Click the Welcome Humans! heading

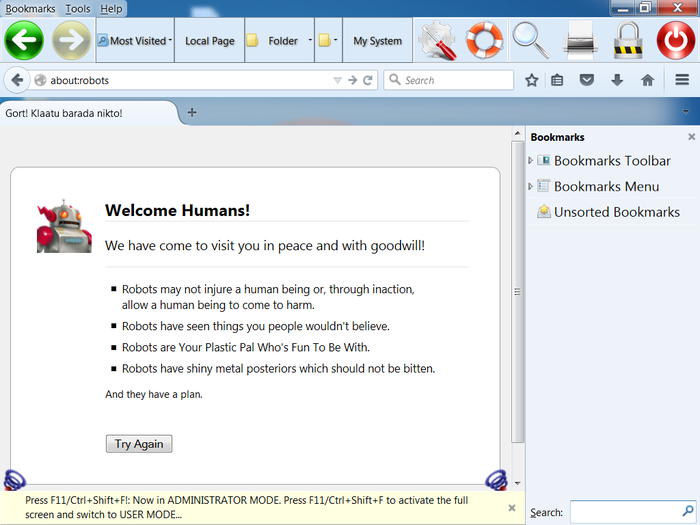click(x=177, y=210)
